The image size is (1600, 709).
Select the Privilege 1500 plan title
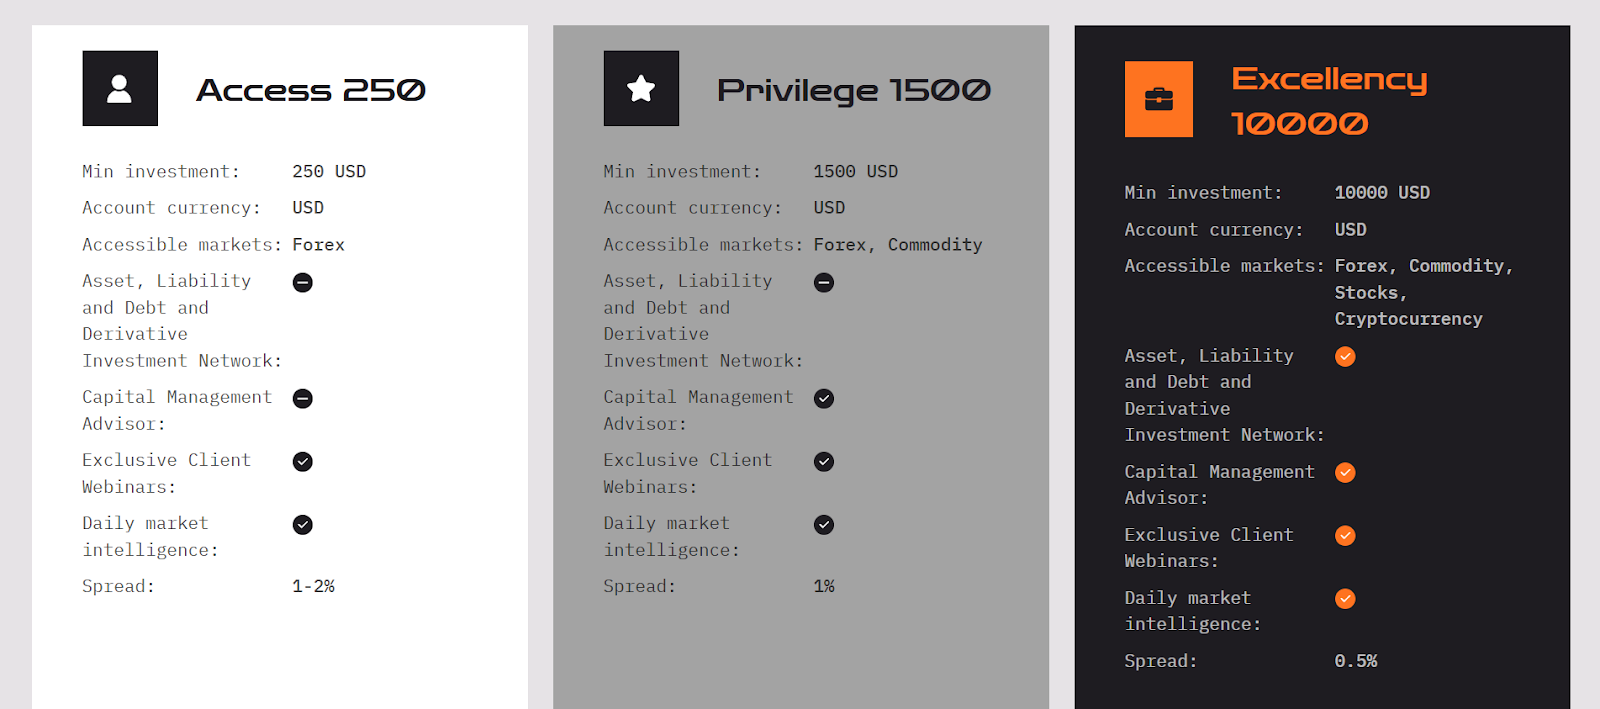tap(853, 90)
